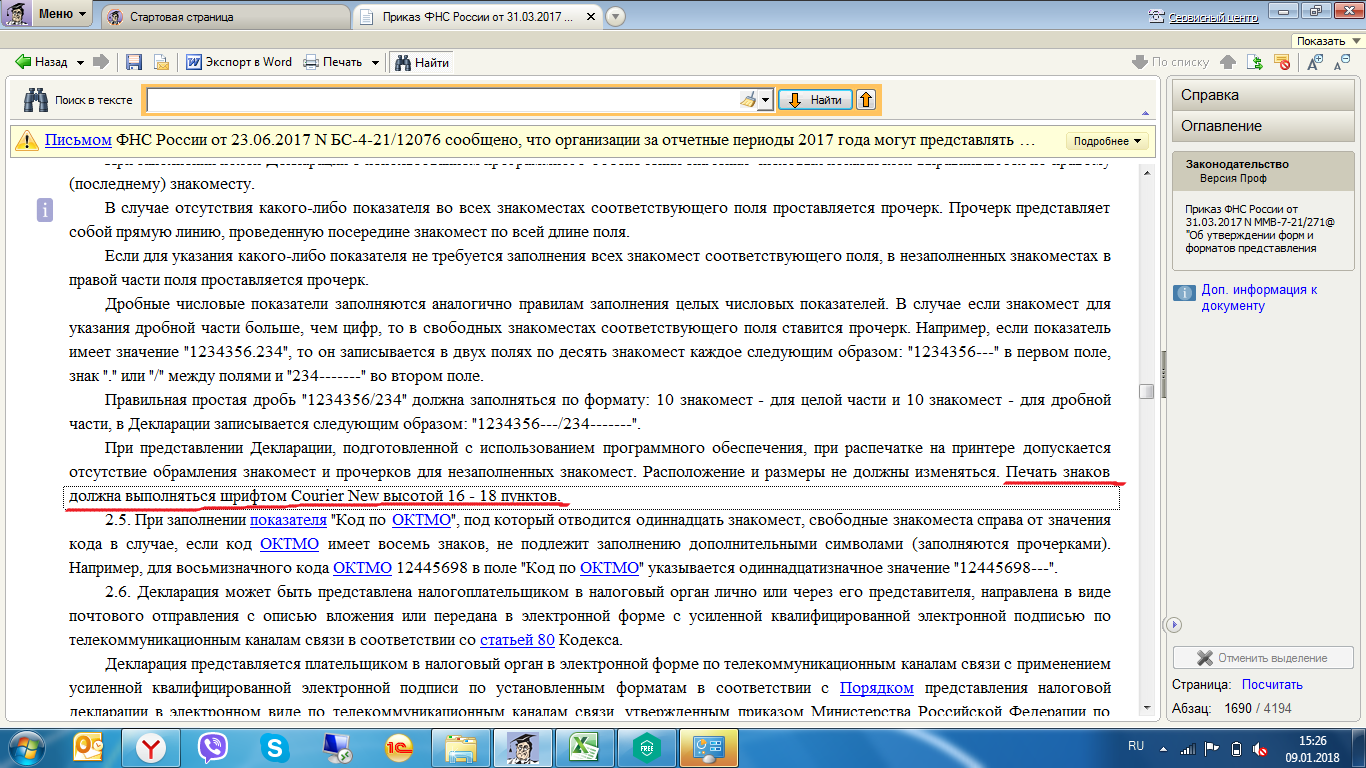Open the Порядком hyperlink

click(877, 688)
